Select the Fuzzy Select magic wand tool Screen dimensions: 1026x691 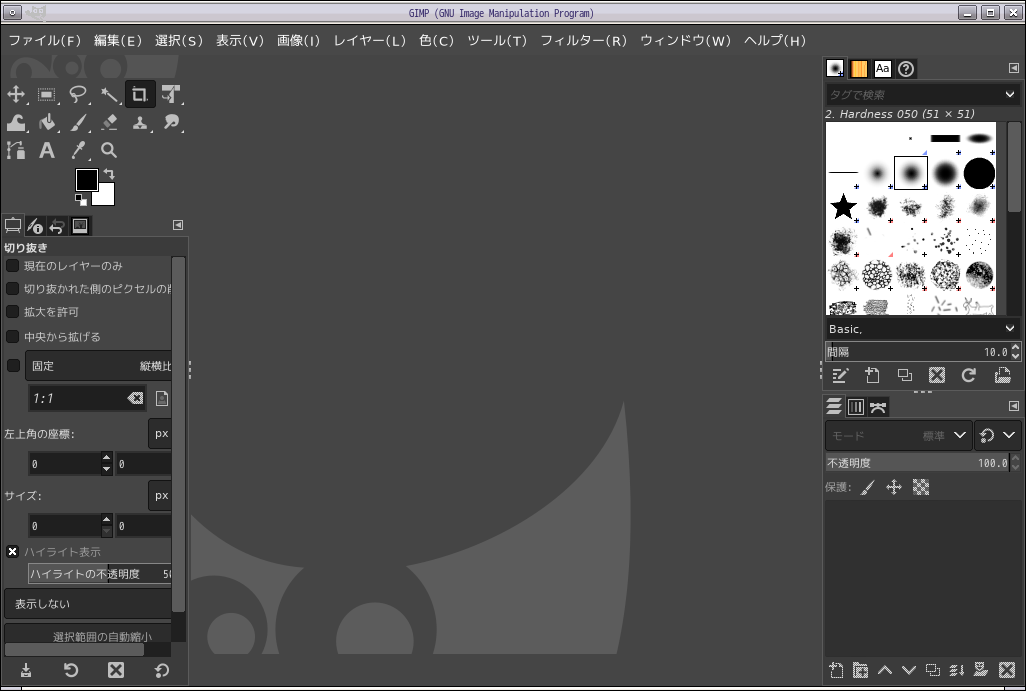point(109,94)
